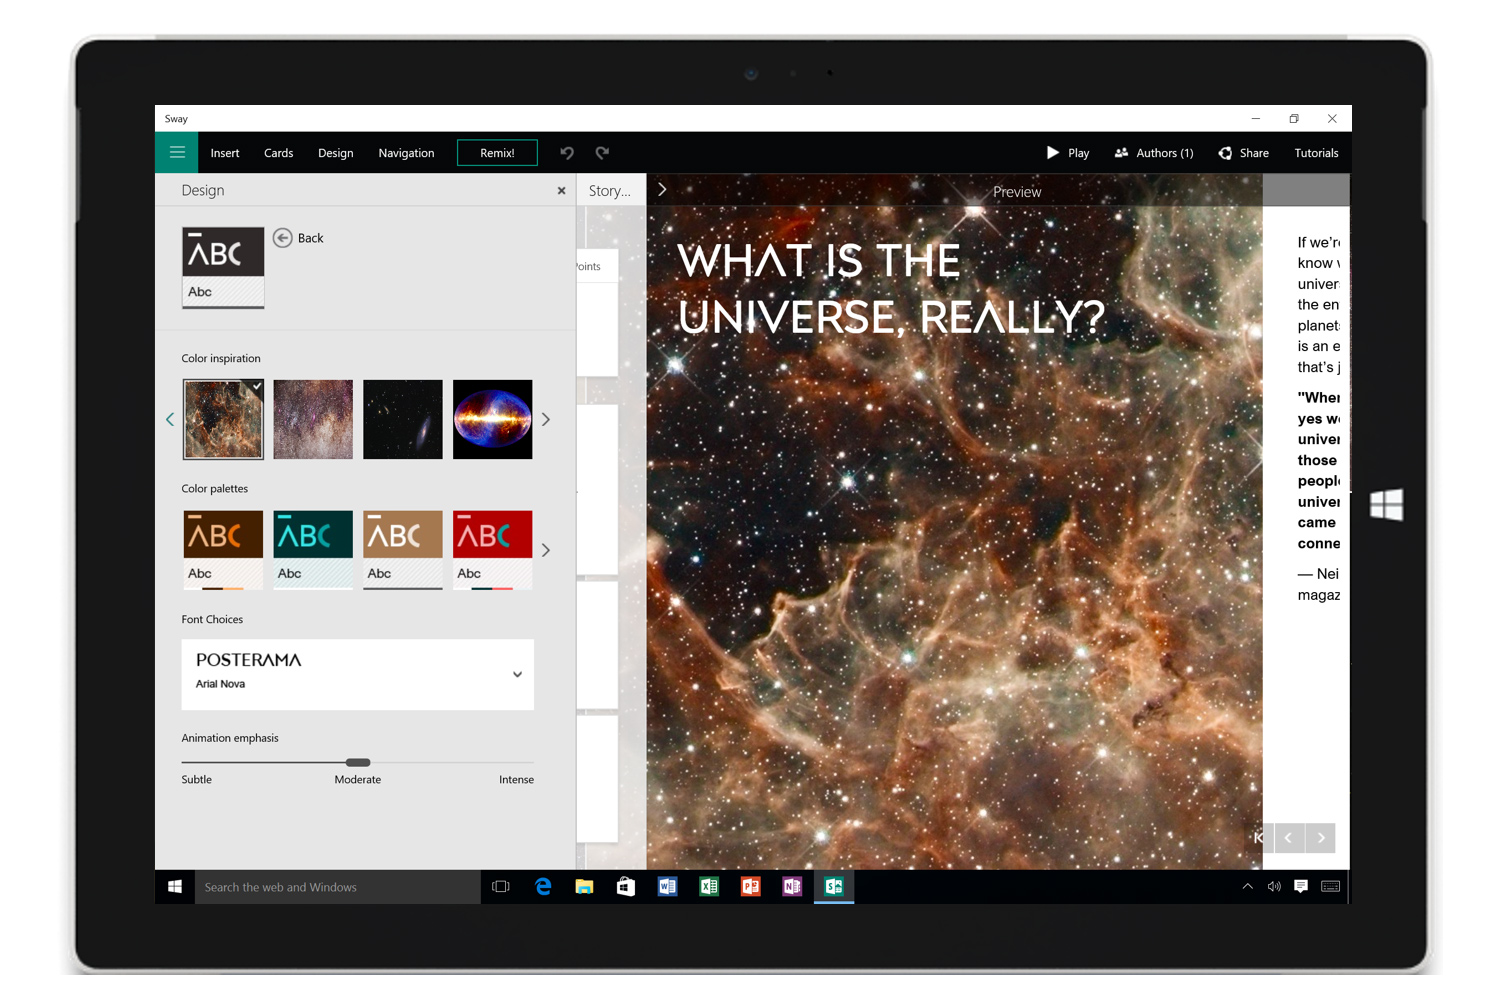
Task: Play the Sway presentation
Action: [x=1067, y=153]
